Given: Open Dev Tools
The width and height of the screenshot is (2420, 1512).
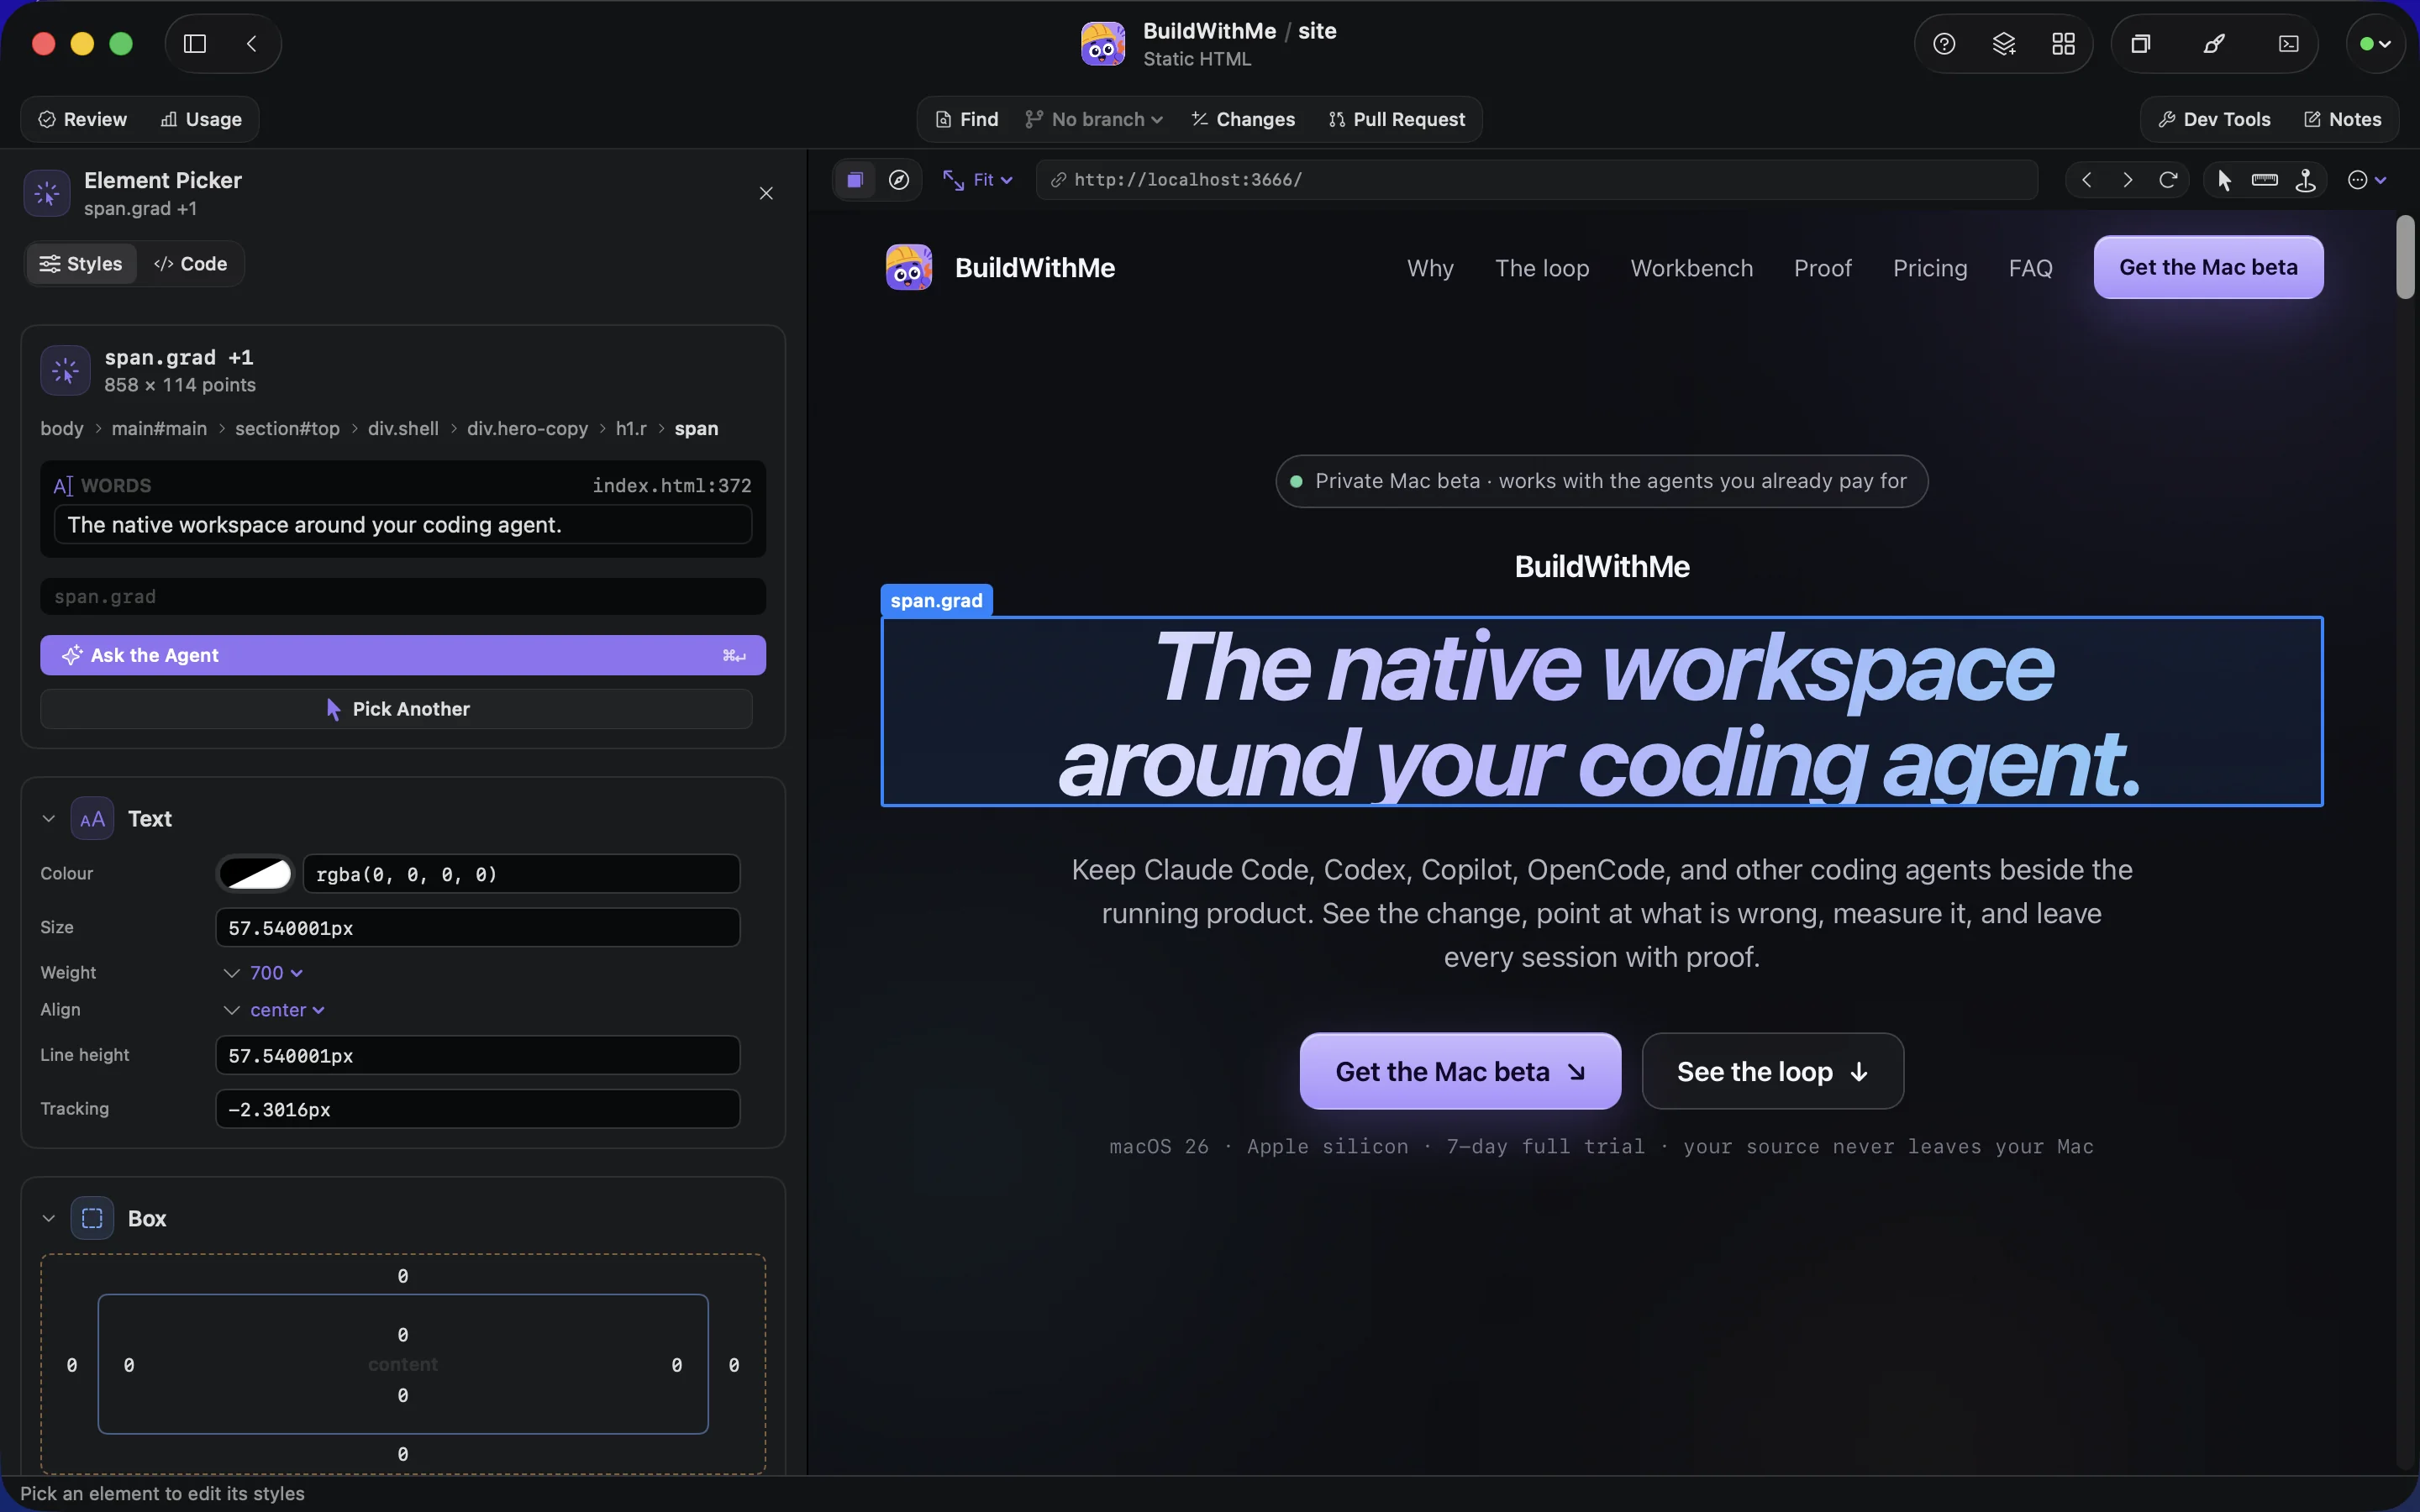Looking at the screenshot, I should tap(2214, 120).
